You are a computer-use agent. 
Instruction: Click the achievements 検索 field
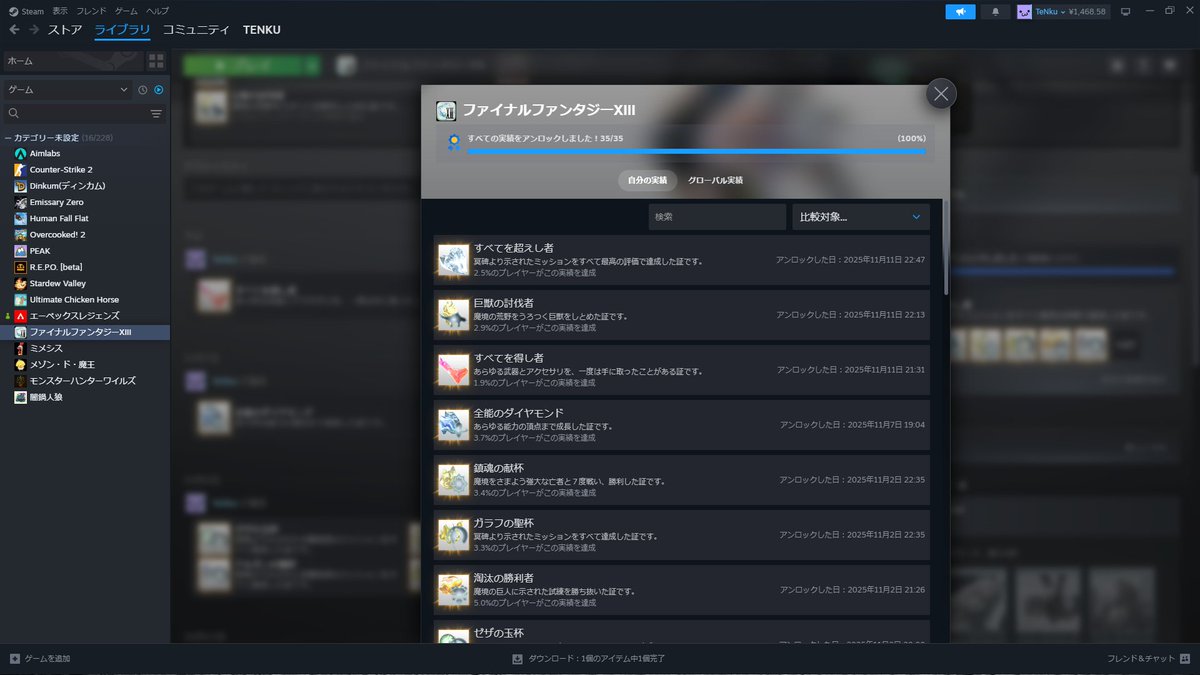tap(716, 216)
